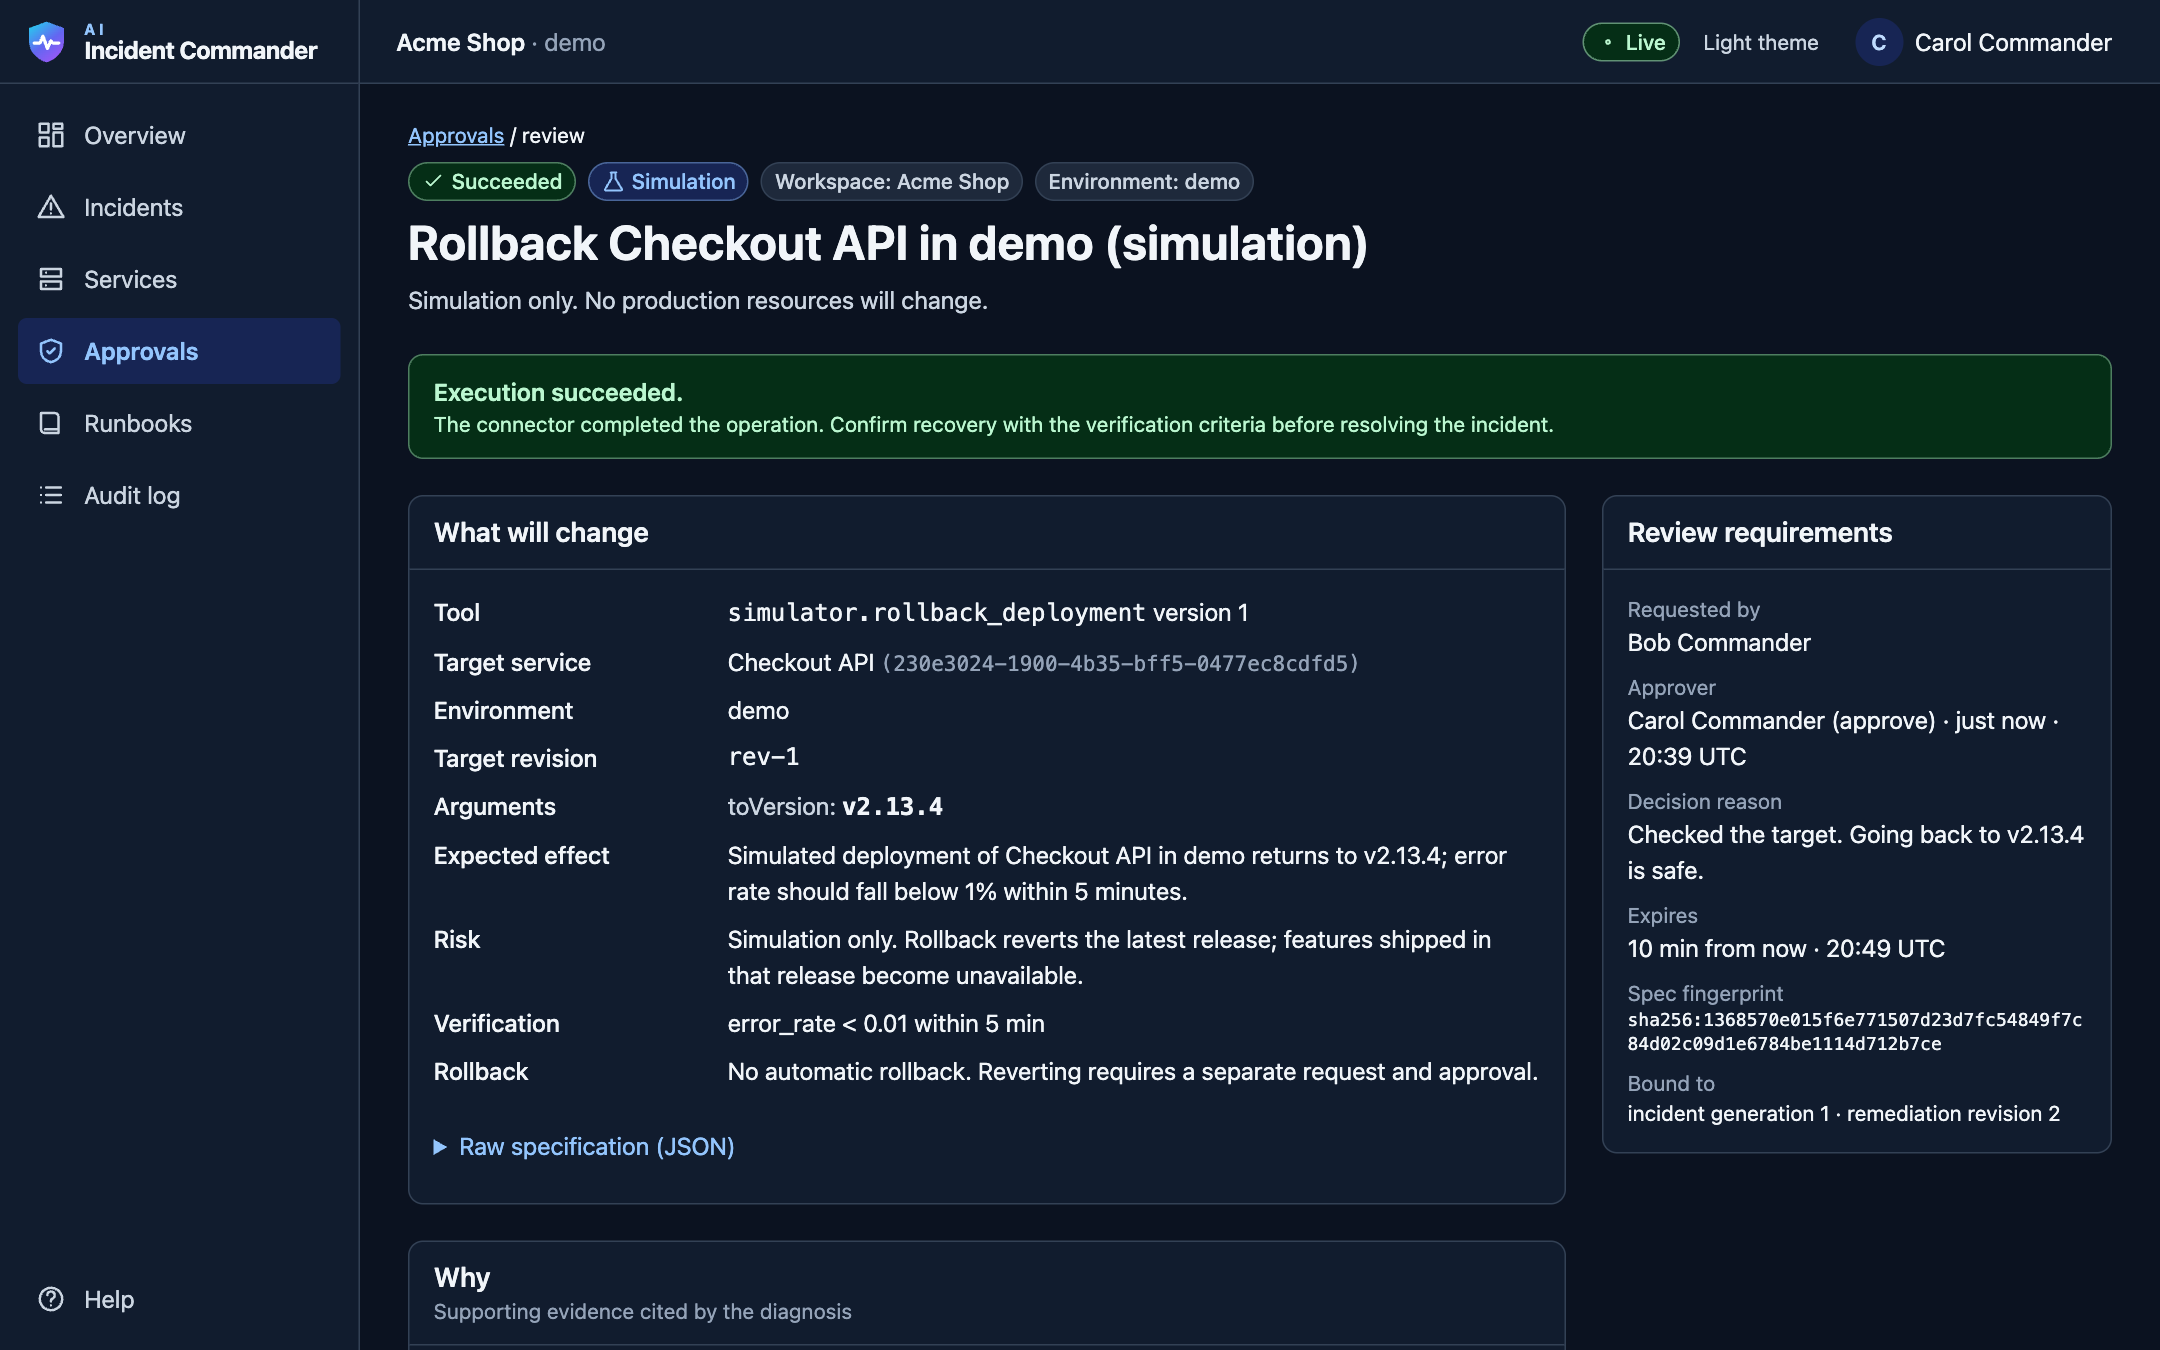The width and height of the screenshot is (2160, 1350).
Task: Click the sha256 spec fingerprint value
Action: coord(1855,1031)
